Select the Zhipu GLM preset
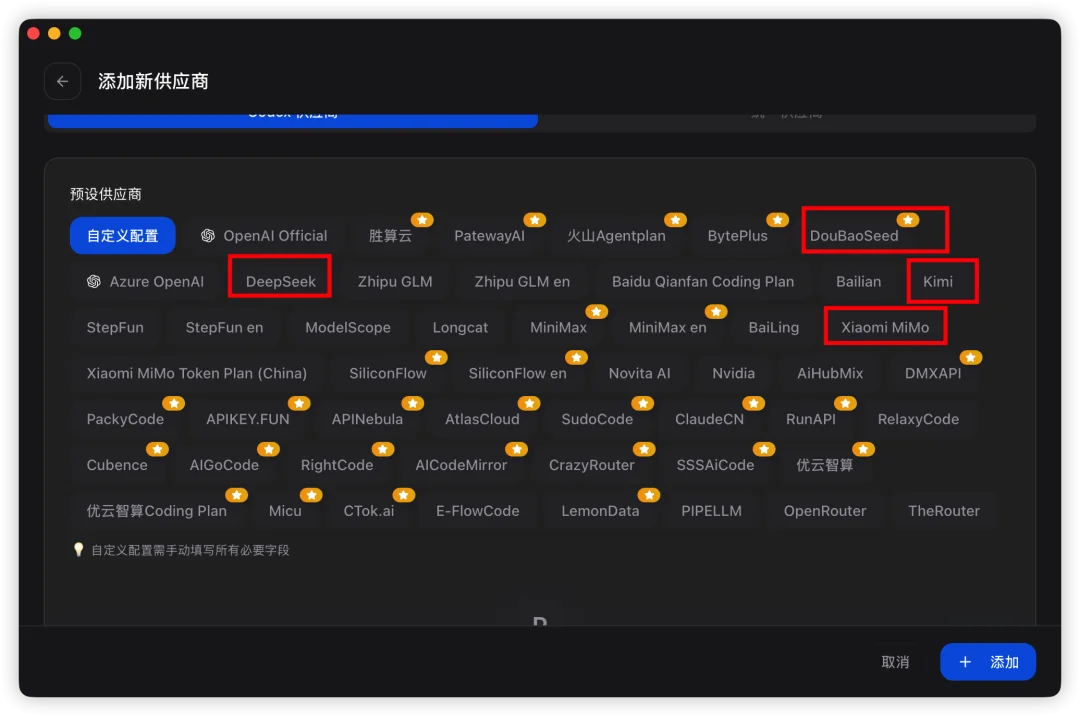 click(x=395, y=282)
